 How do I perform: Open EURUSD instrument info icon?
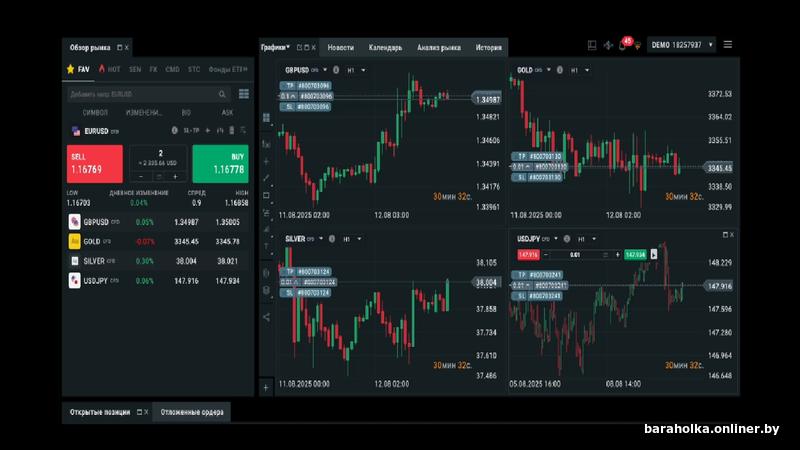point(174,131)
